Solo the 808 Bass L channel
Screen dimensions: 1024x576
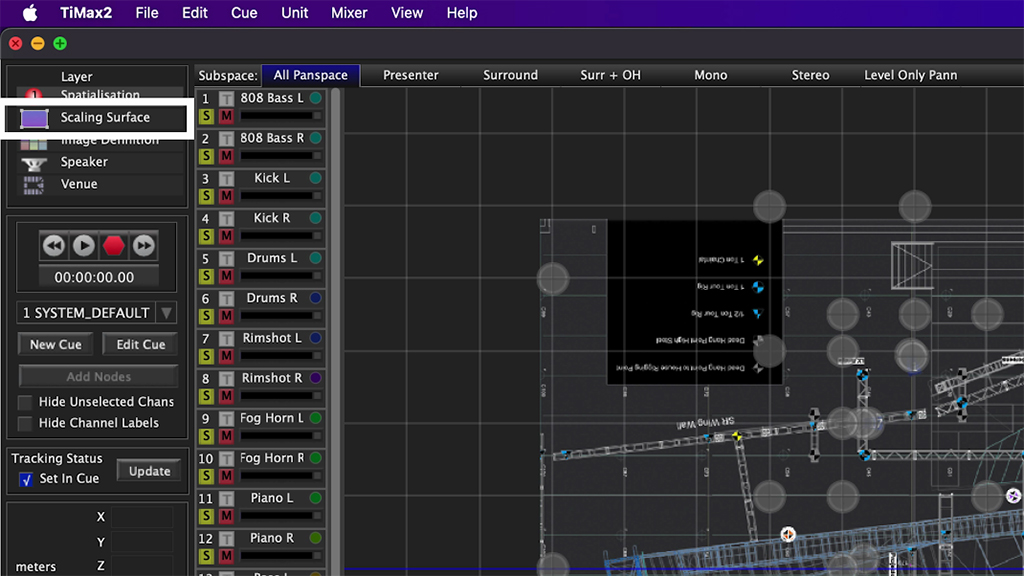pos(206,116)
